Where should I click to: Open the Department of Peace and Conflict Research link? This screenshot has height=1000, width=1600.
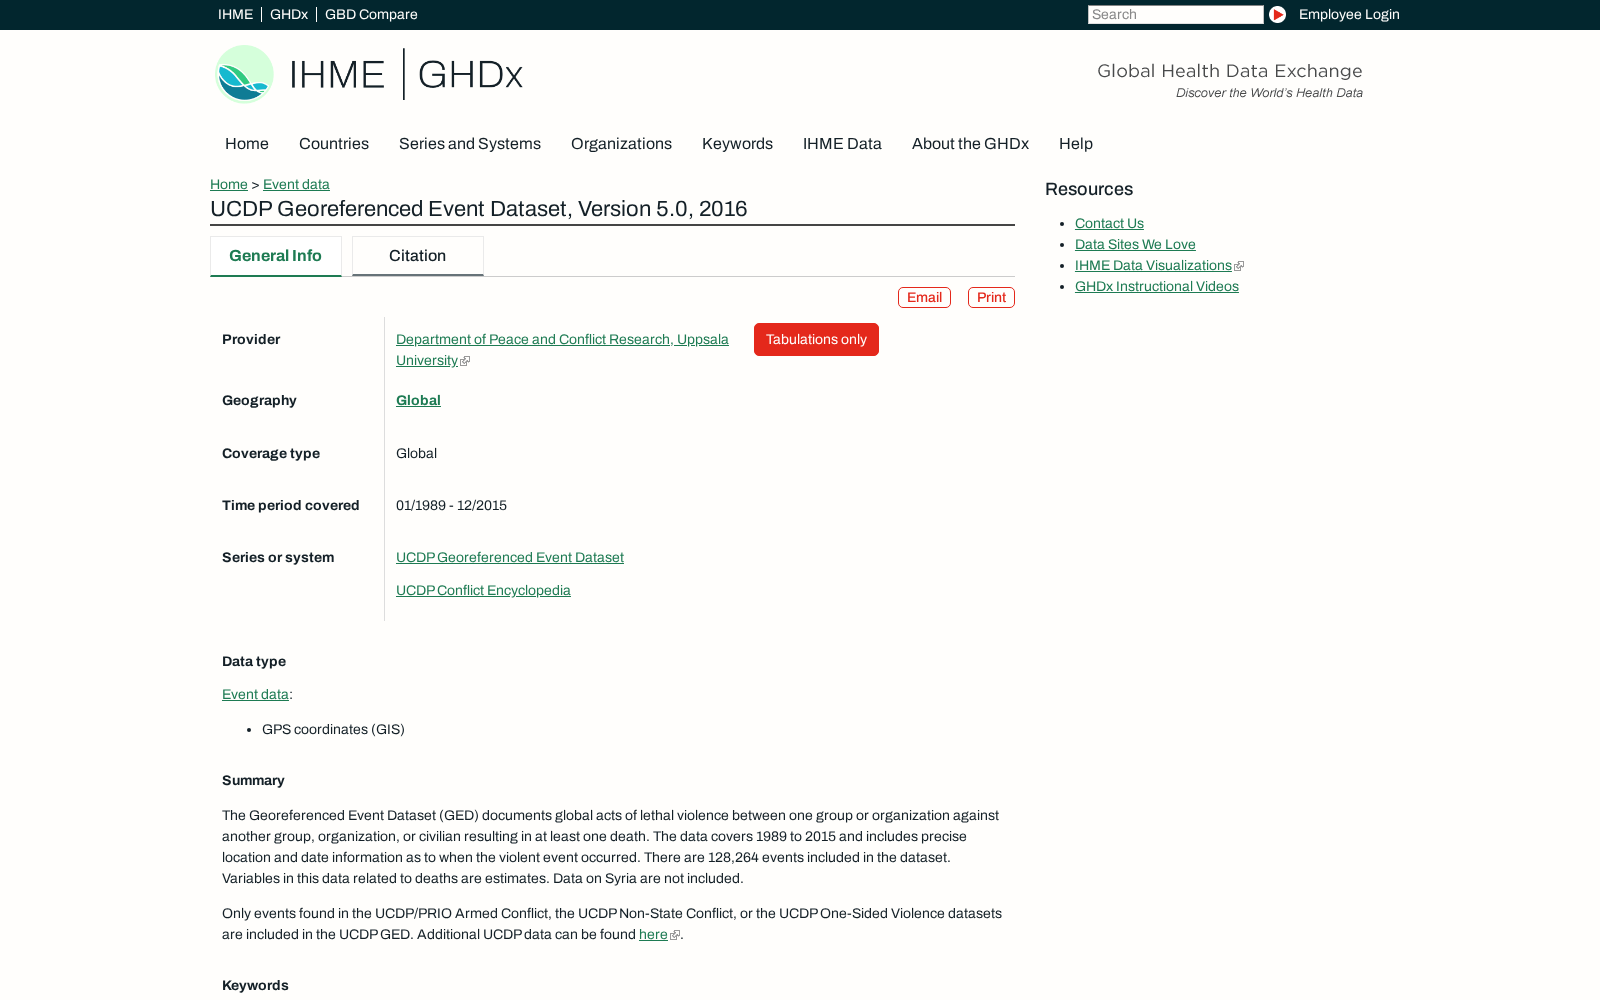[x=562, y=350]
